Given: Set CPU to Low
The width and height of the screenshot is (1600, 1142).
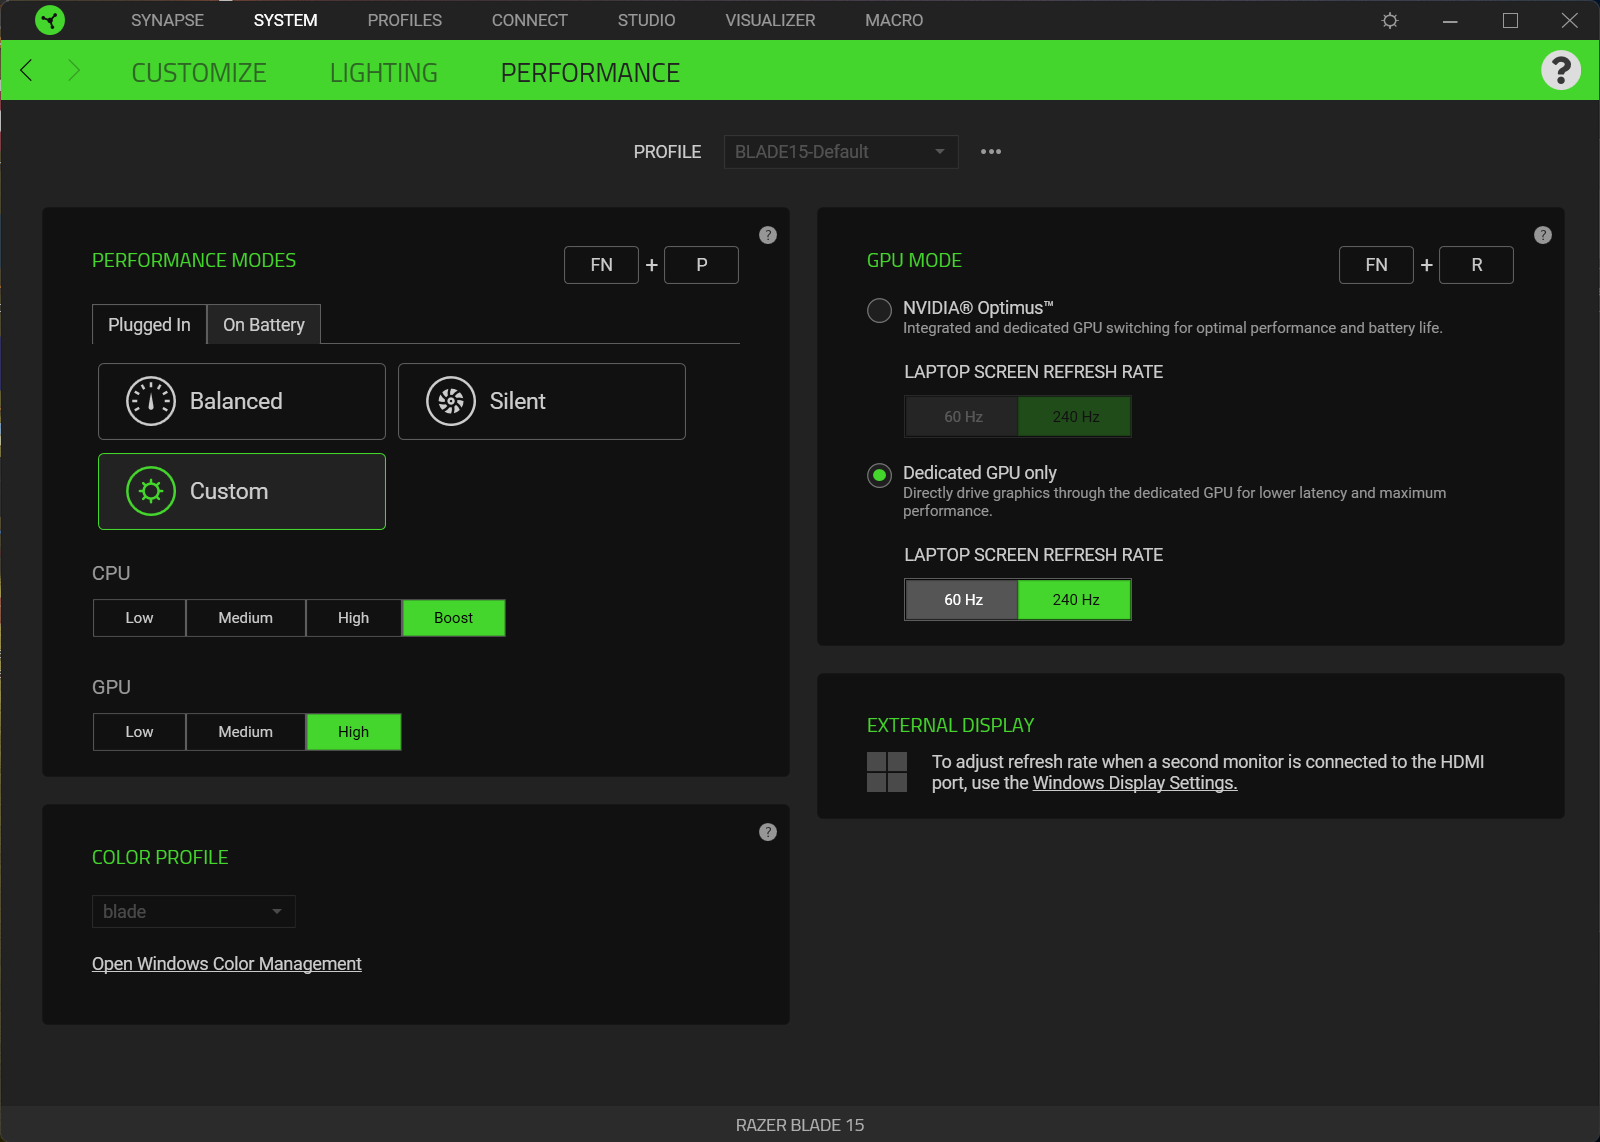Looking at the screenshot, I should tap(139, 618).
